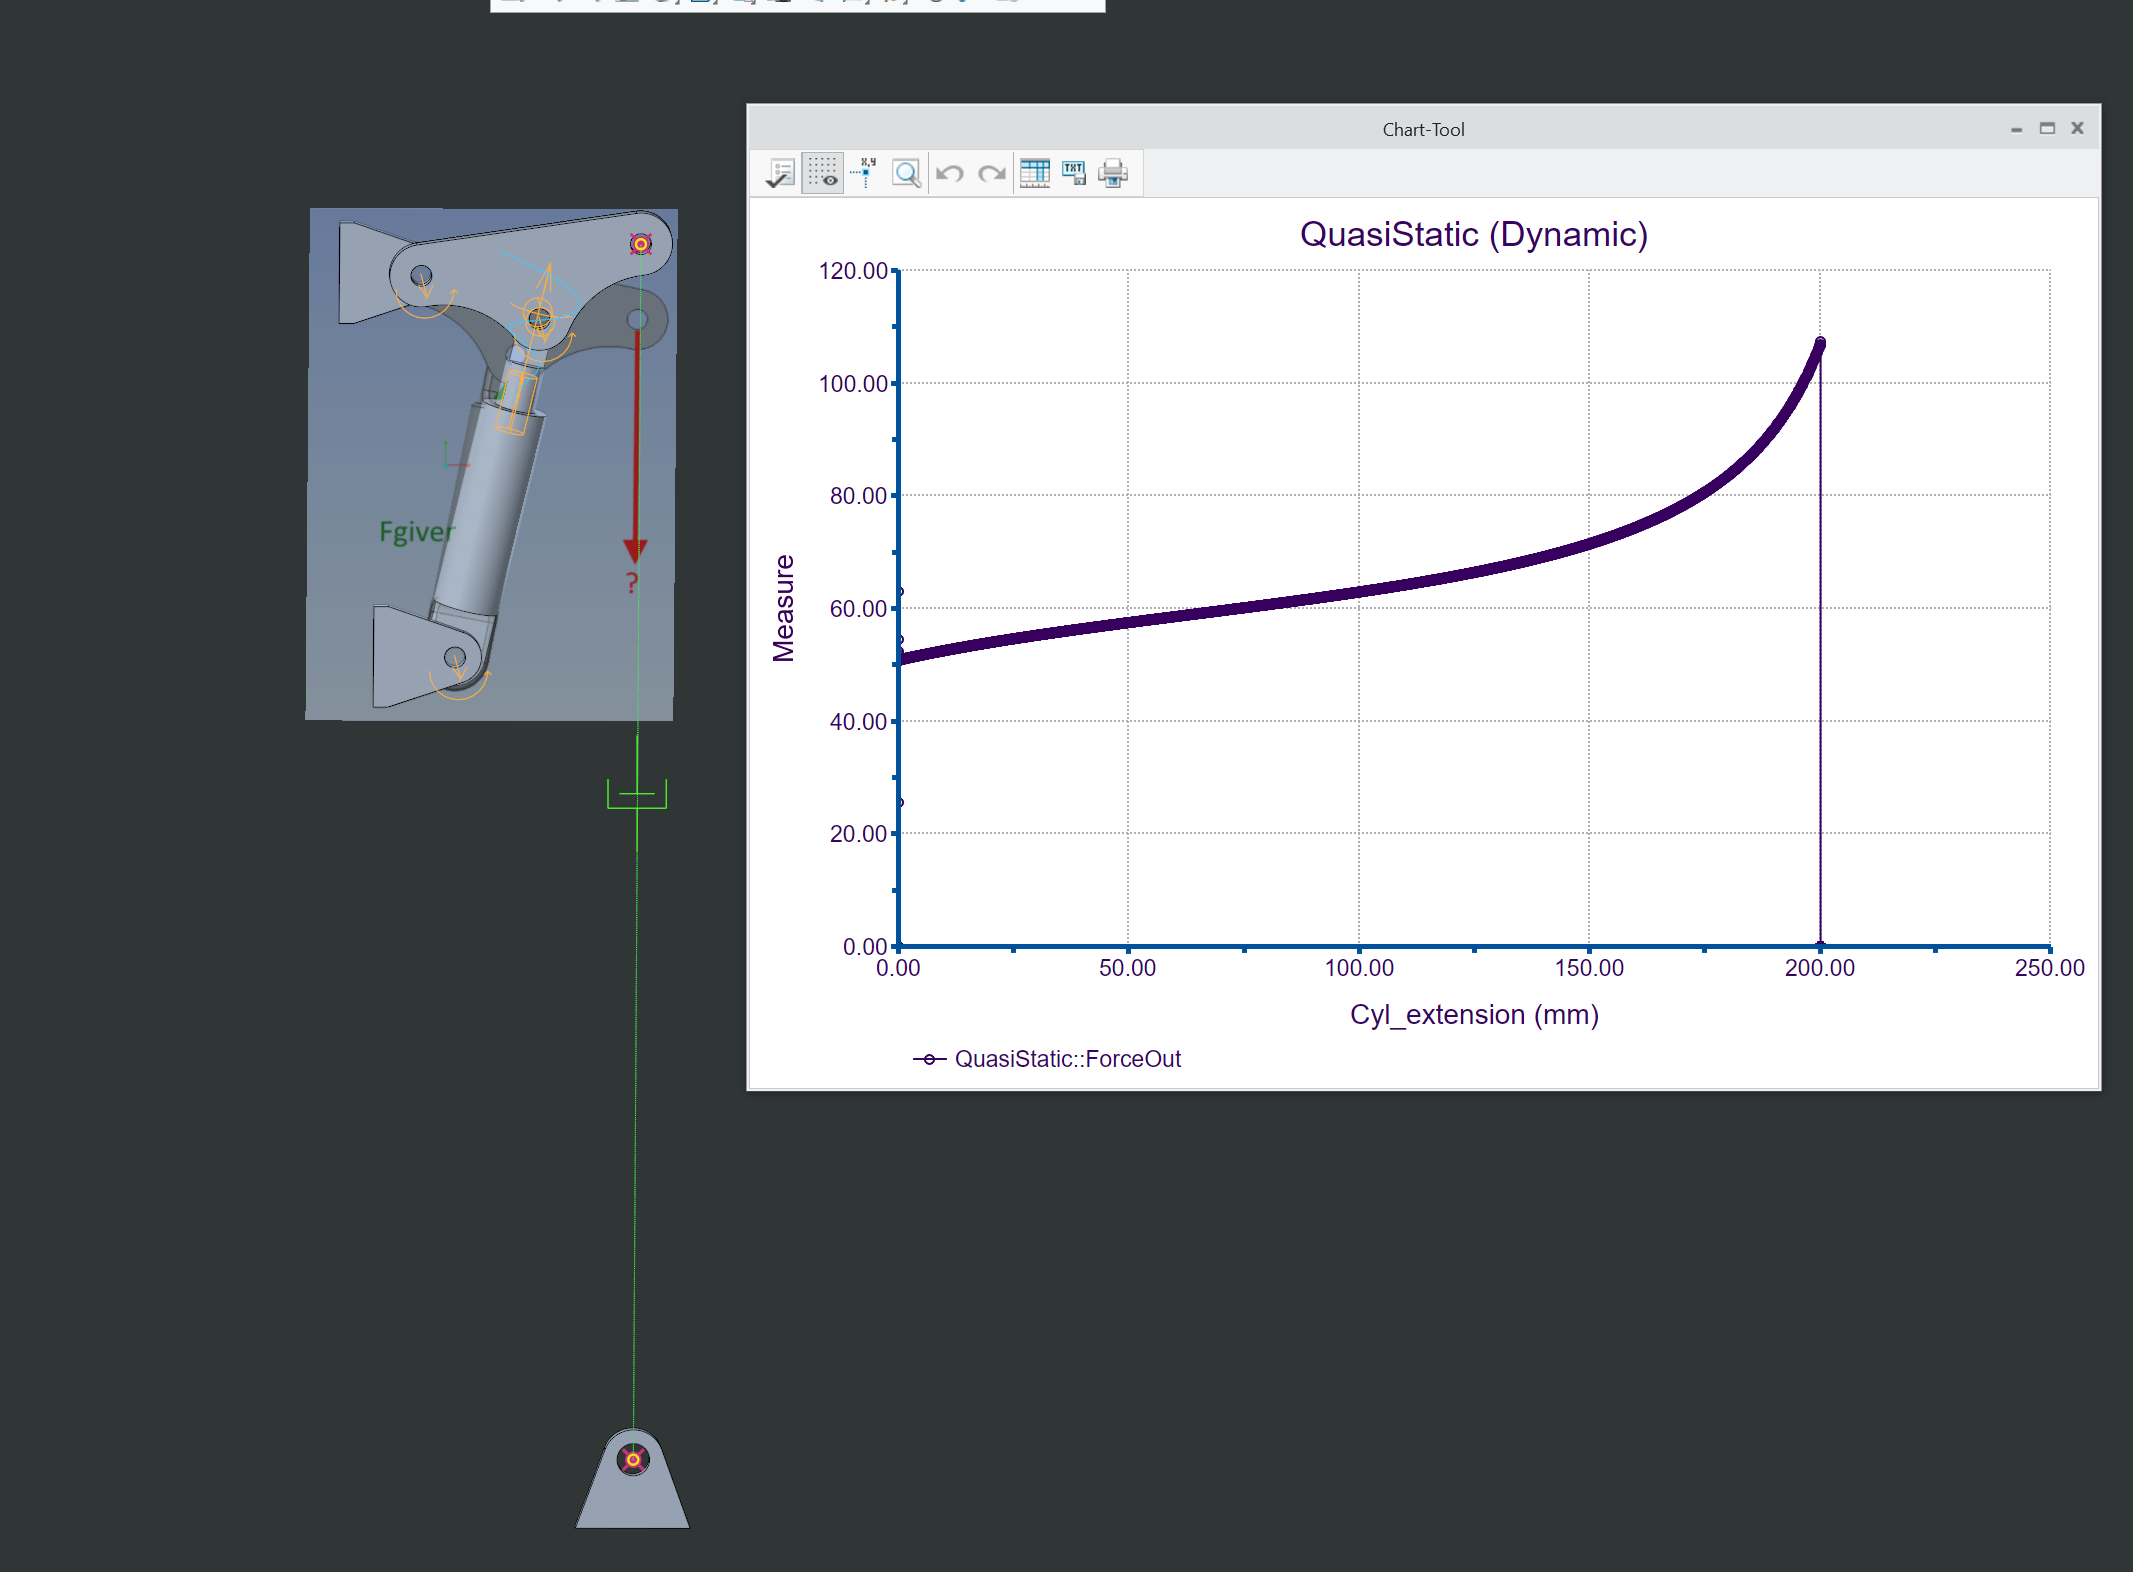Select the QuasiStatic::ForceOut legend entry
The width and height of the screenshot is (2133, 1572).
point(1067,1058)
